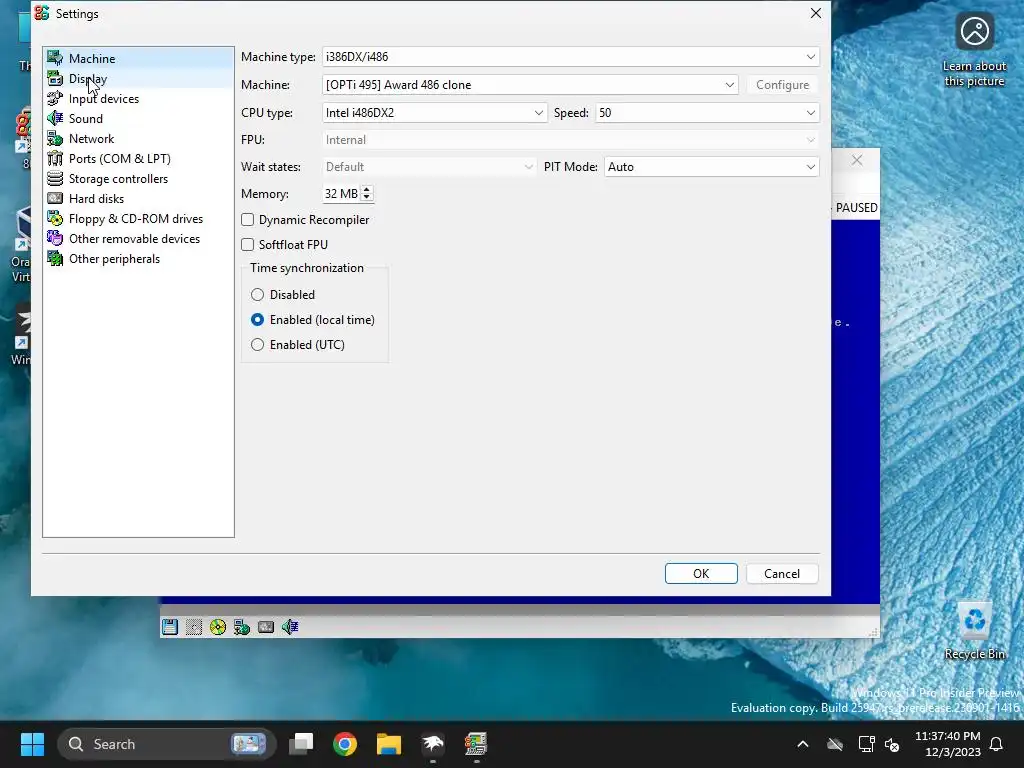The width and height of the screenshot is (1024, 768).
Task: Click the Storage controllers label
Action: pos(118,178)
